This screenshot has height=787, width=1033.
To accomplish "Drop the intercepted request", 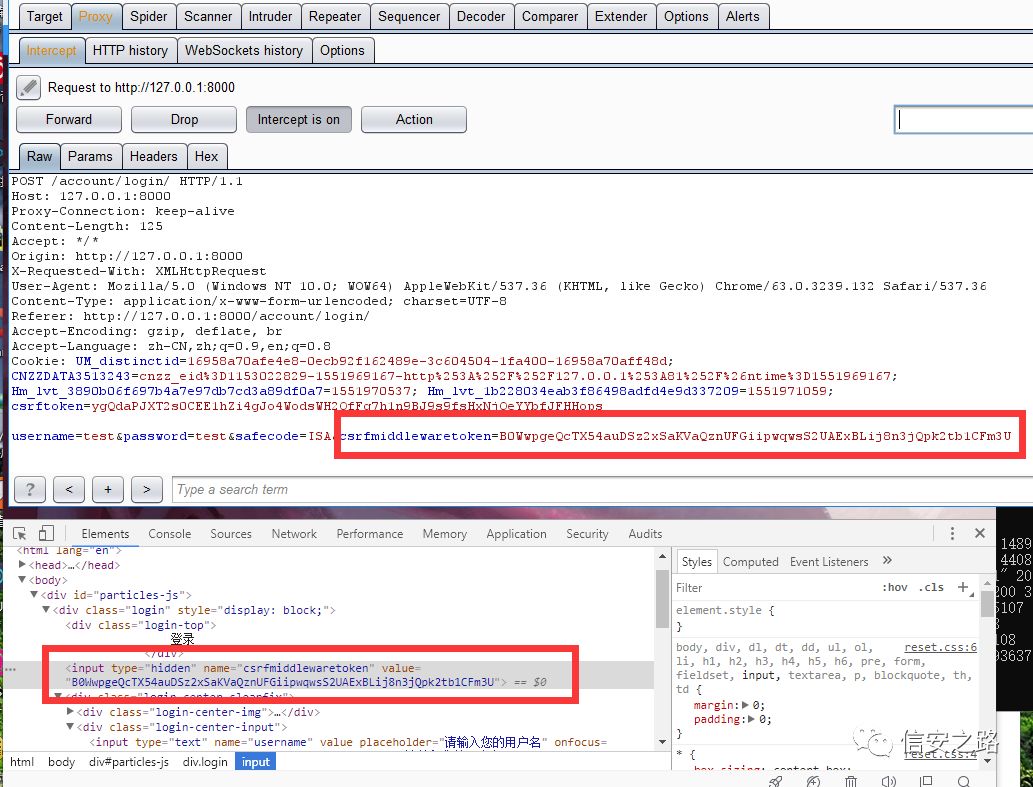I will point(184,119).
